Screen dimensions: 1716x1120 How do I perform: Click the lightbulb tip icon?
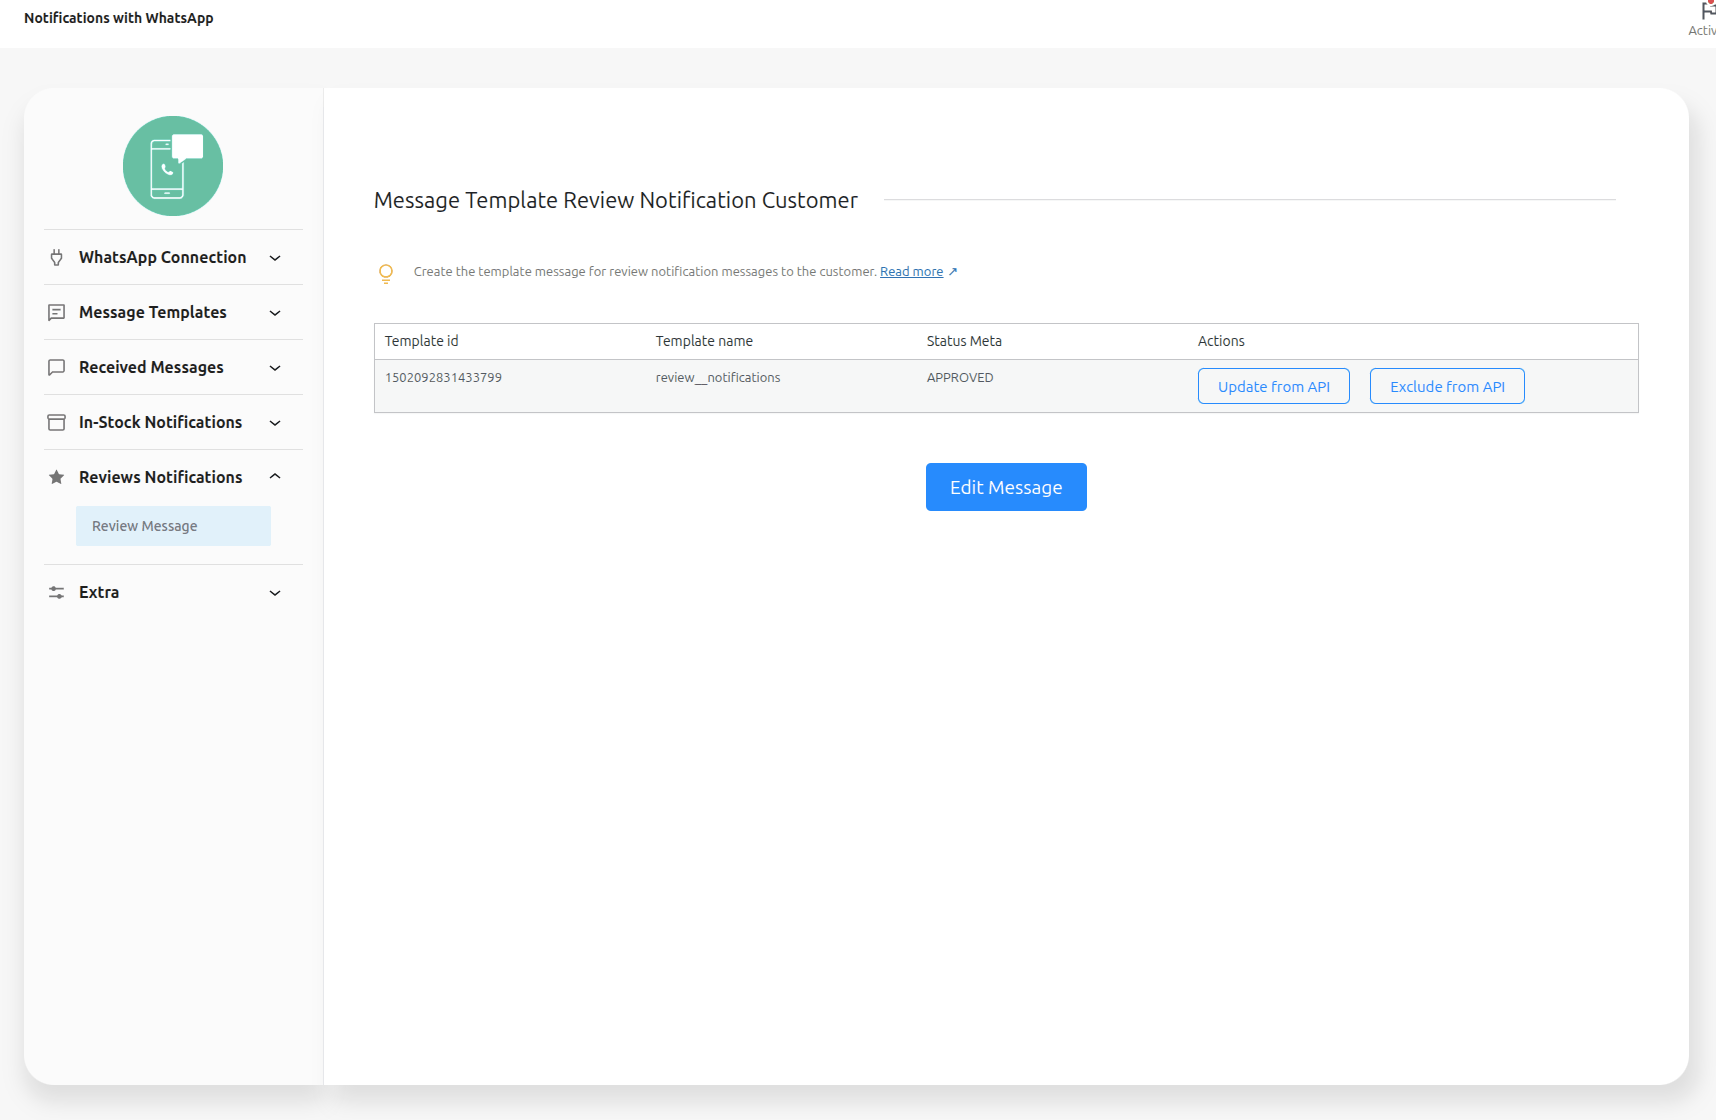coord(386,273)
